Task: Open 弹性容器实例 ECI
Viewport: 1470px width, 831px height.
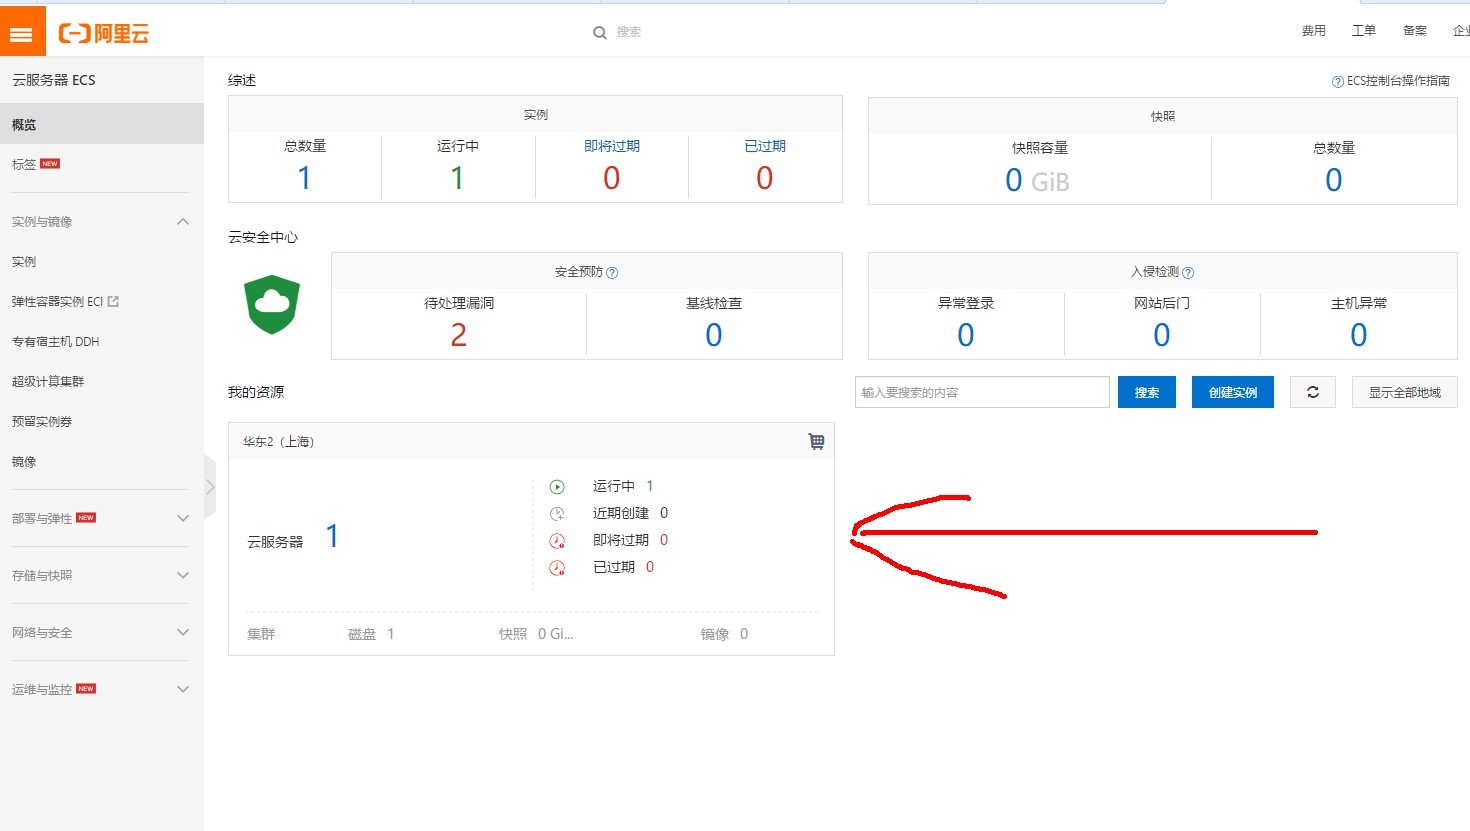Action: (x=57, y=301)
